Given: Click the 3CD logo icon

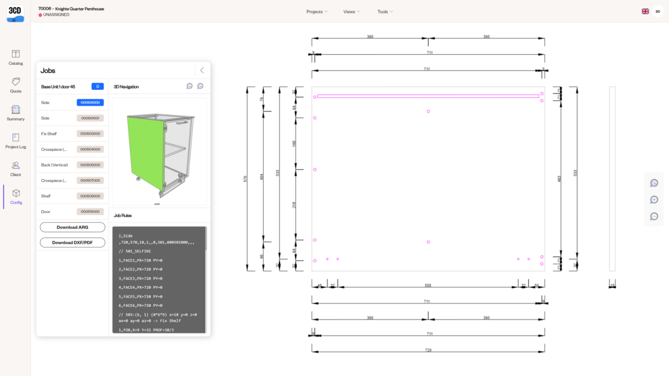Looking at the screenshot, I should coord(15,13).
